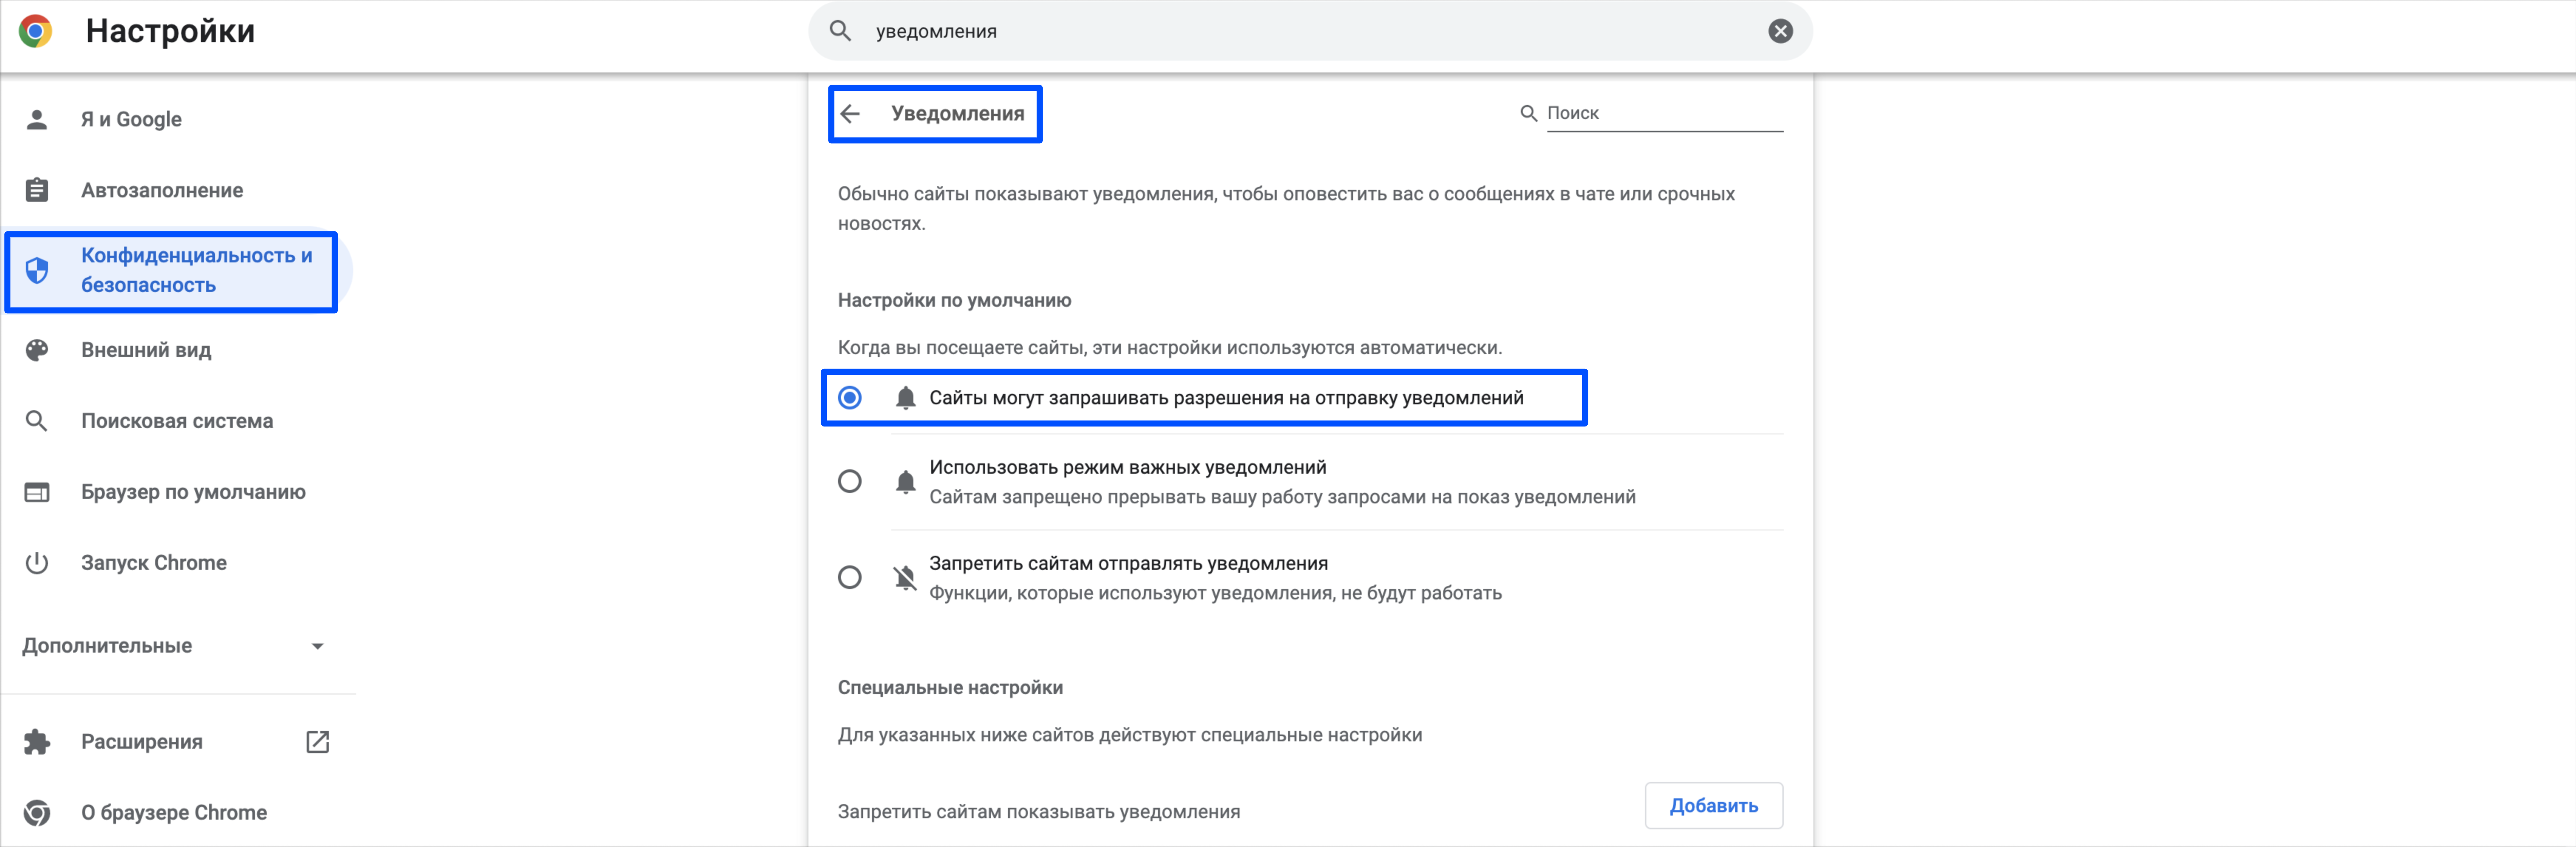Image resolution: width=2576 pixels, height=847 pixels.
Task: Open Расширения link text
Action: point(142,742)
